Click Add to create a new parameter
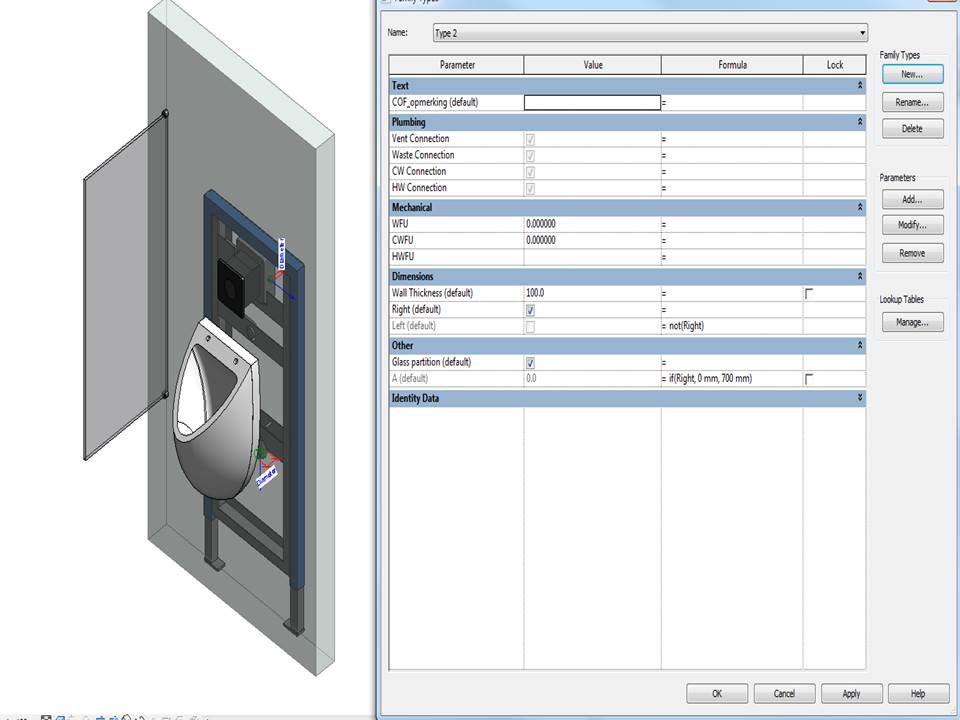The width and height of the screenshot is (960, 720). point(911,198)
